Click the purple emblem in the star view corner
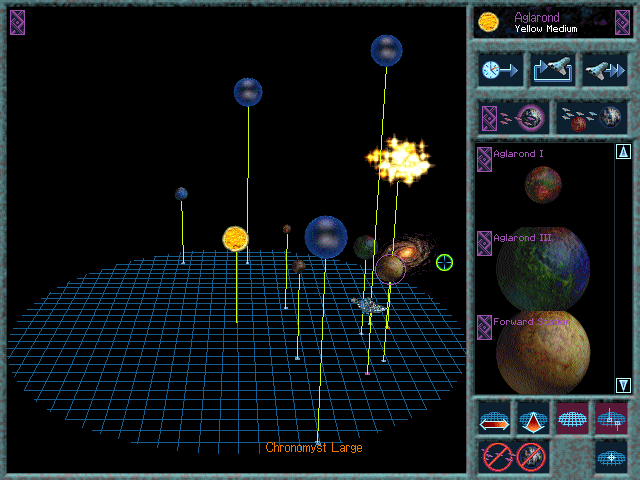 18,22
